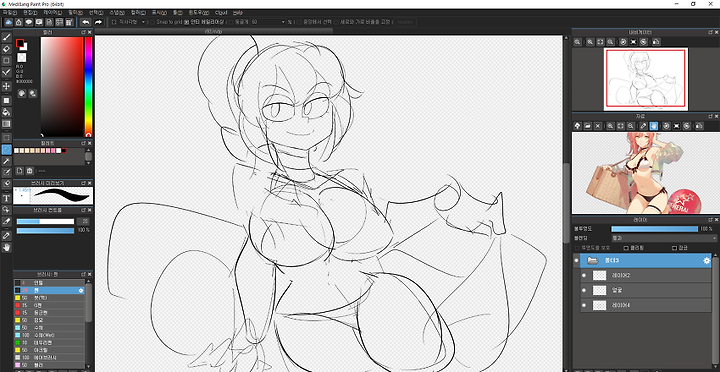The image size is (720, 372).
Task: Click the add palette color button
Action: (x=20, y=171)
